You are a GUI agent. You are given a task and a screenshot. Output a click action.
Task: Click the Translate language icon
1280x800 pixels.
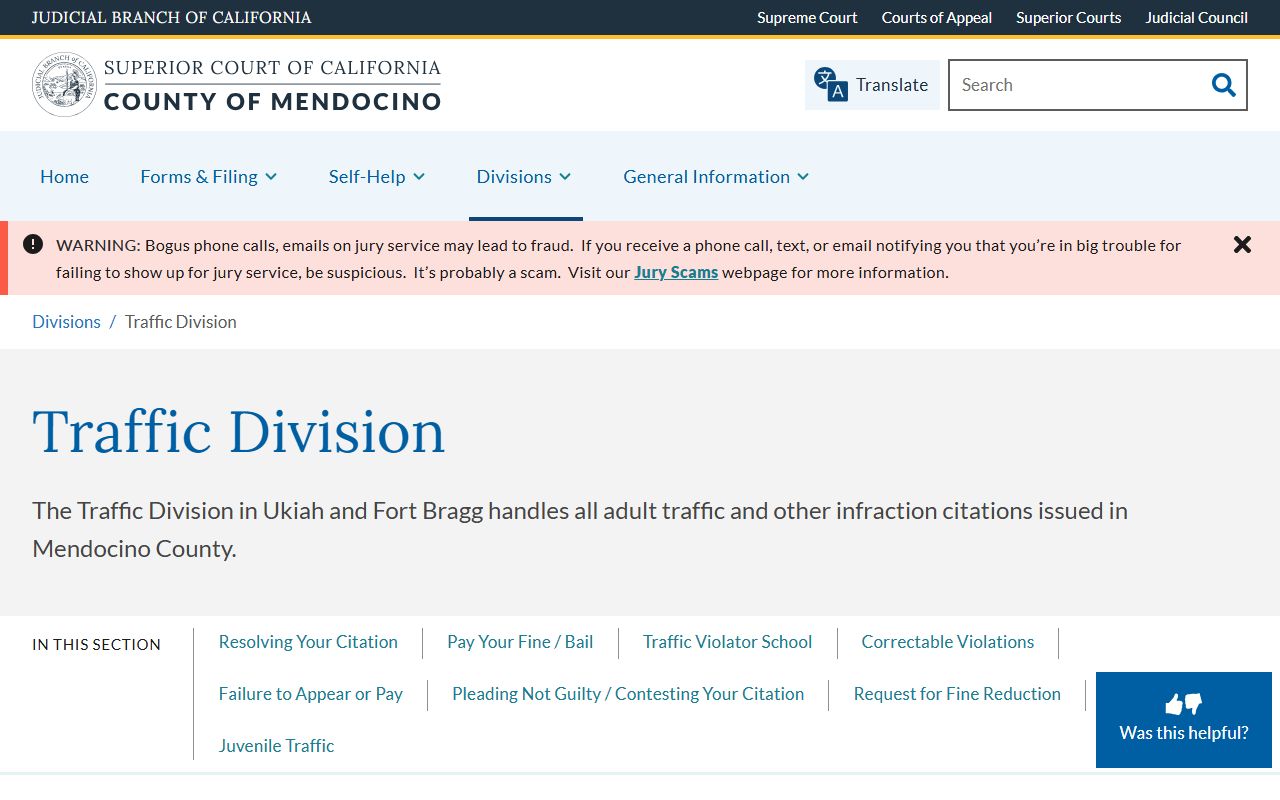coord(830,85)
